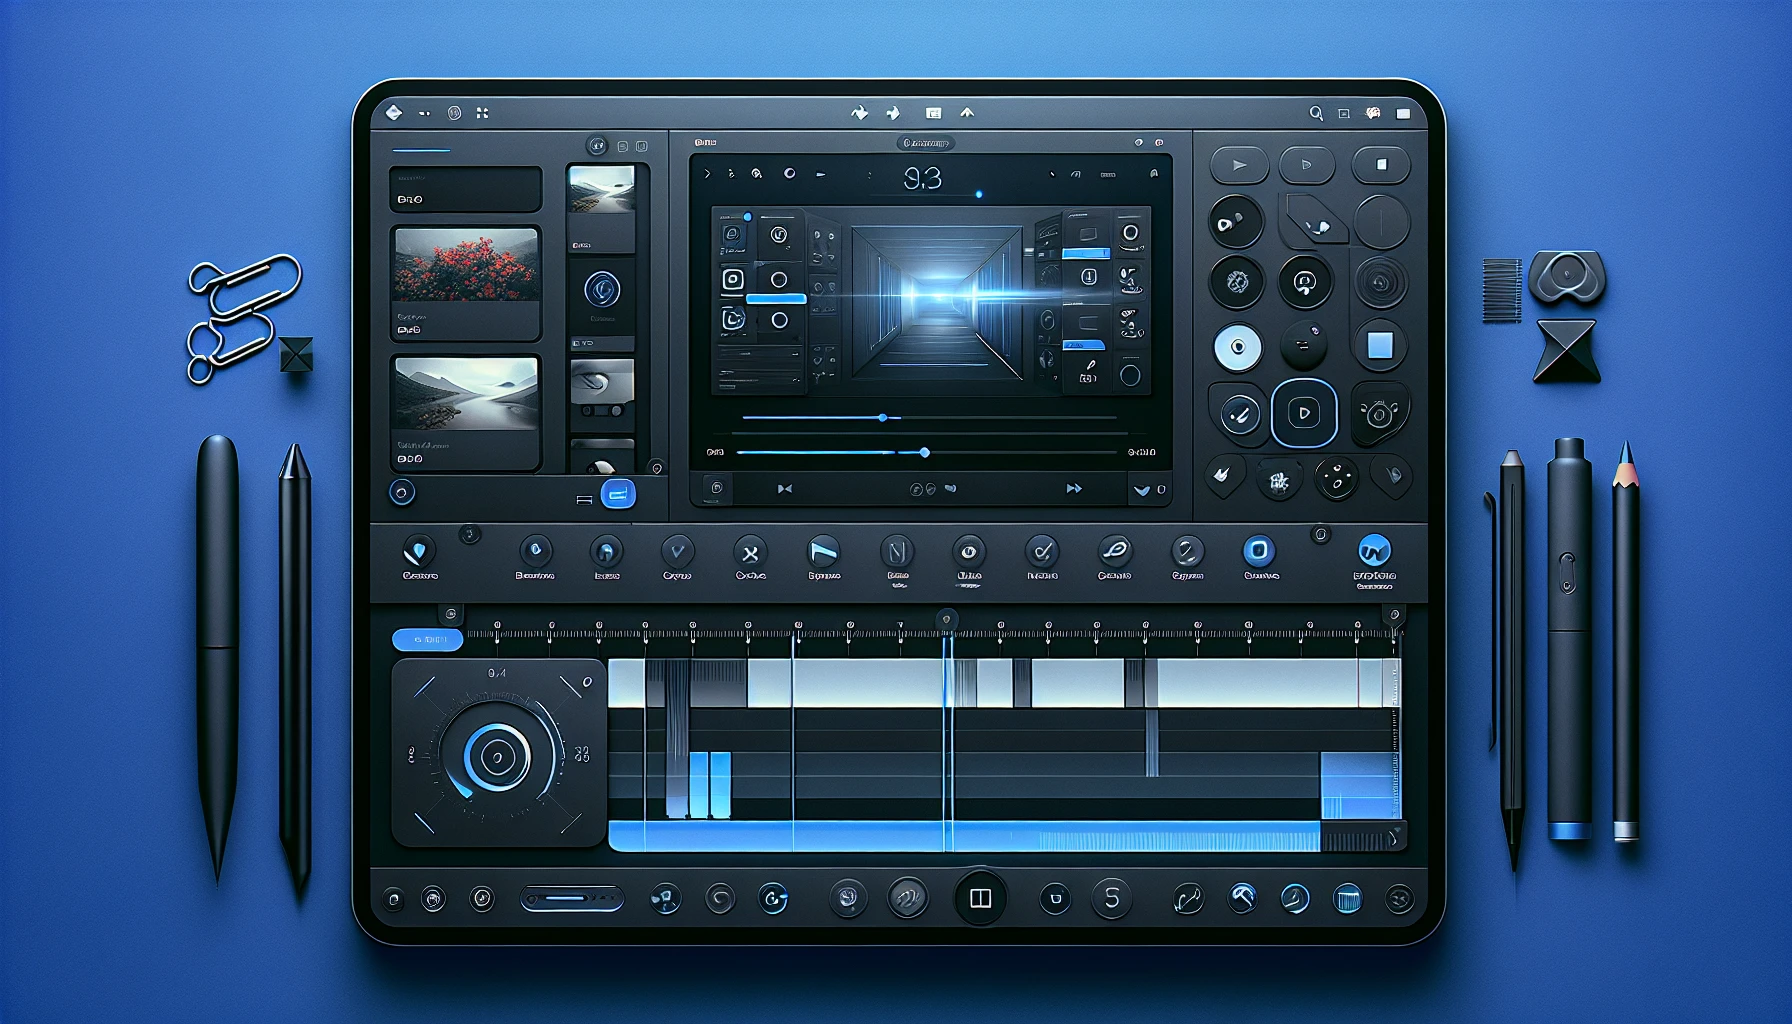Select the shield icon at toolbar's left end
The width and height of the screenshot is (1792, 1024).
[x=419, y=551]
